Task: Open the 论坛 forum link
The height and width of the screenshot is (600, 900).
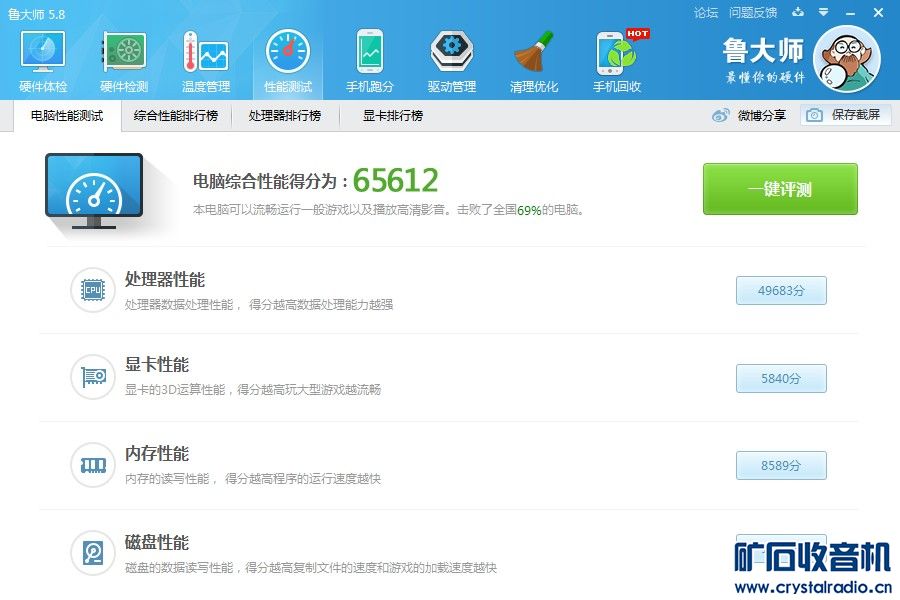Action: (705, 13)
